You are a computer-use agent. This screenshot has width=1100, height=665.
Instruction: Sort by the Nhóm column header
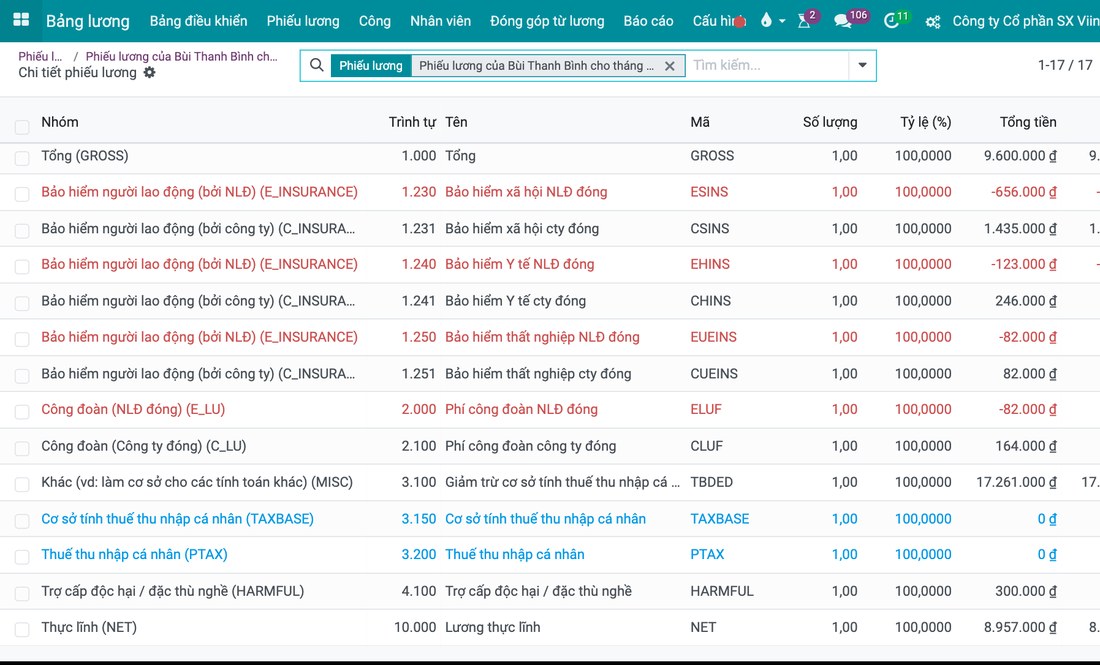point(60,122)
